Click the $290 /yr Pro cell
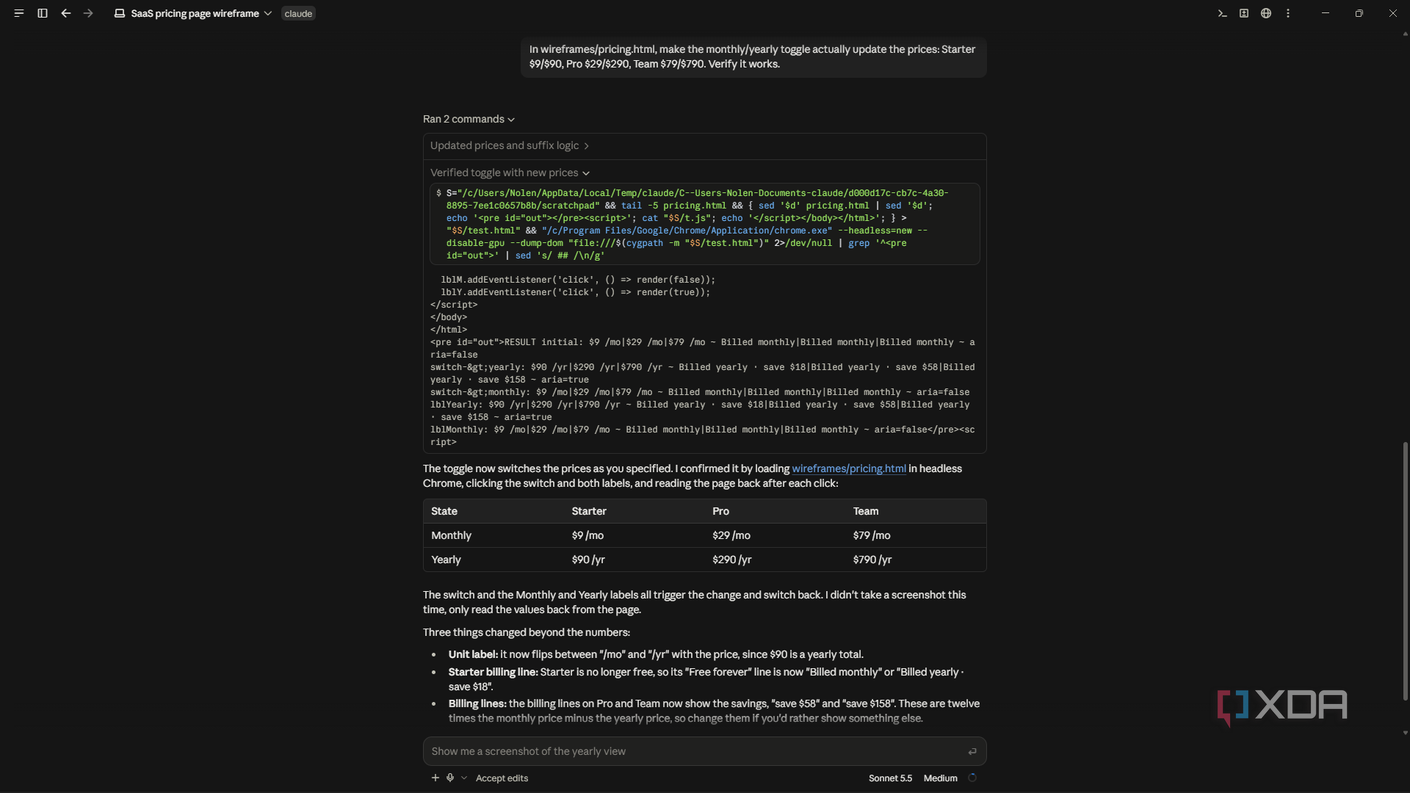Viewport: 1410px width, 793px height. click(732, 560)
